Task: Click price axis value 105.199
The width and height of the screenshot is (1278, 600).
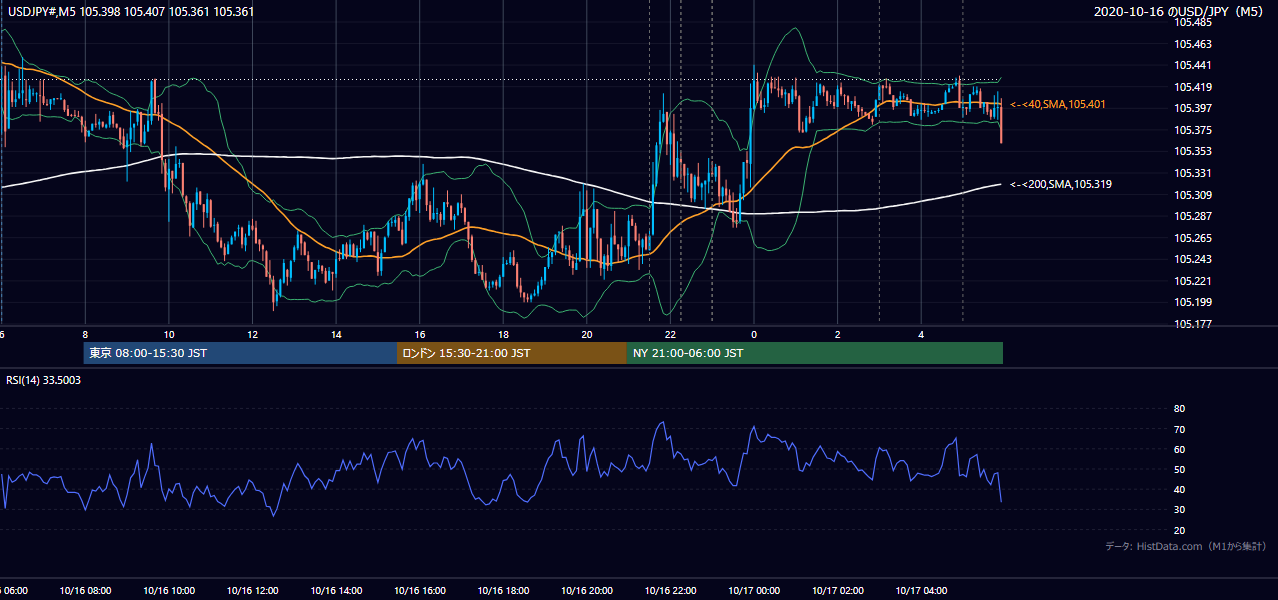Action: tap(1193, 302)
